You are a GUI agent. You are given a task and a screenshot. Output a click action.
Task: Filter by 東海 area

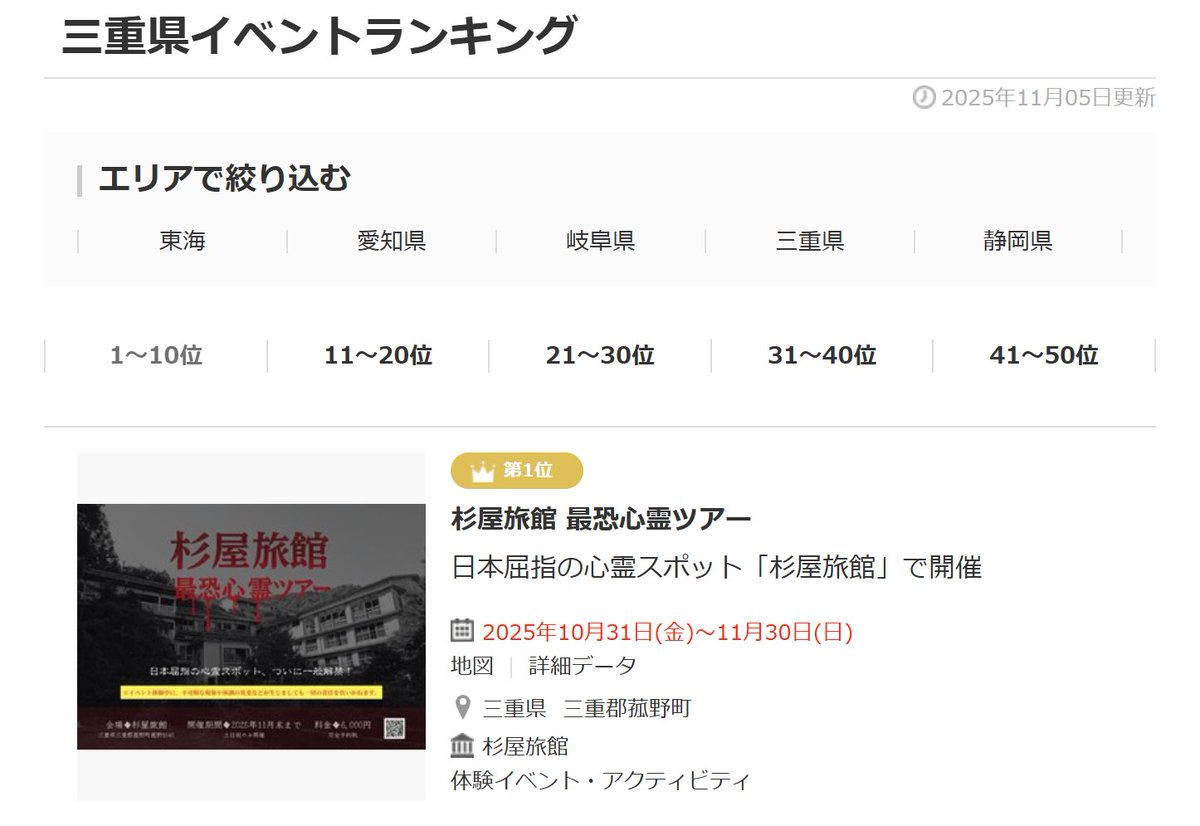pyautogui.click(x=182, y=241)
